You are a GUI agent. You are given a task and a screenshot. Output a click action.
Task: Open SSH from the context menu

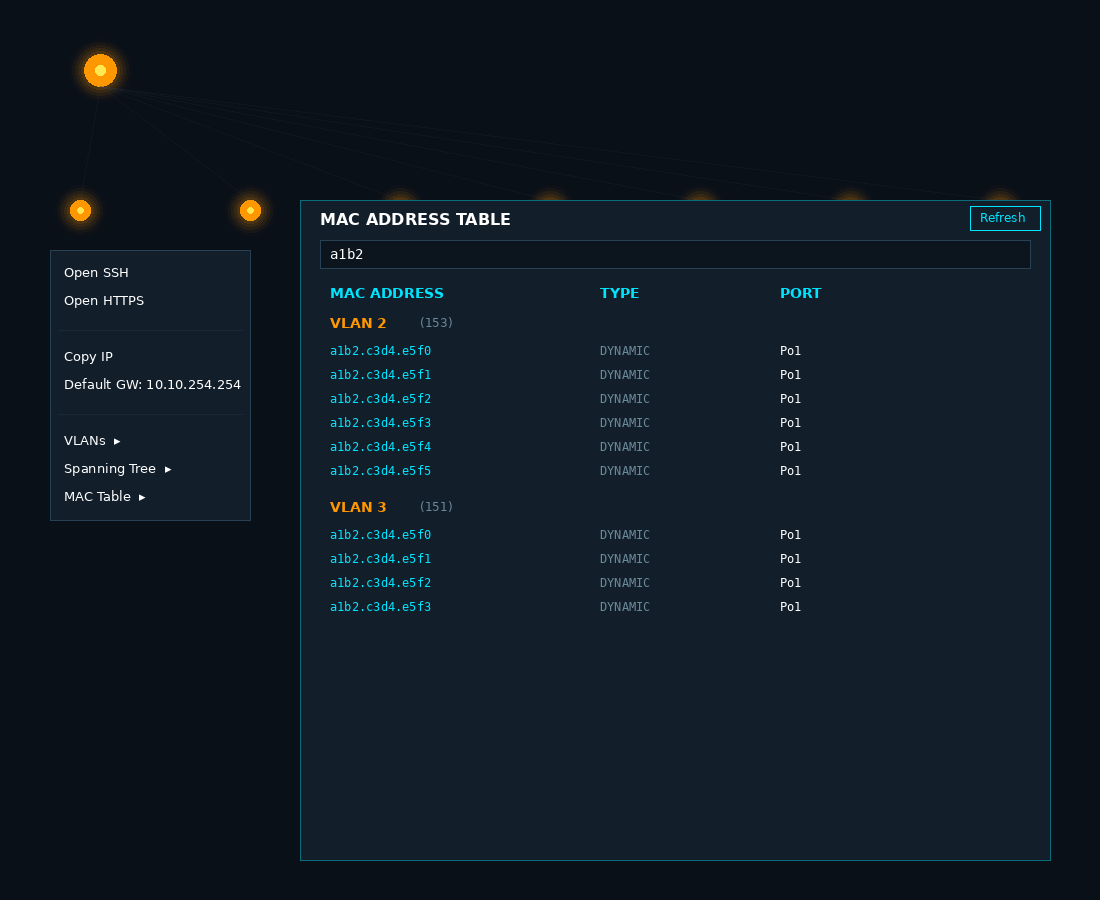pos(96,273)
